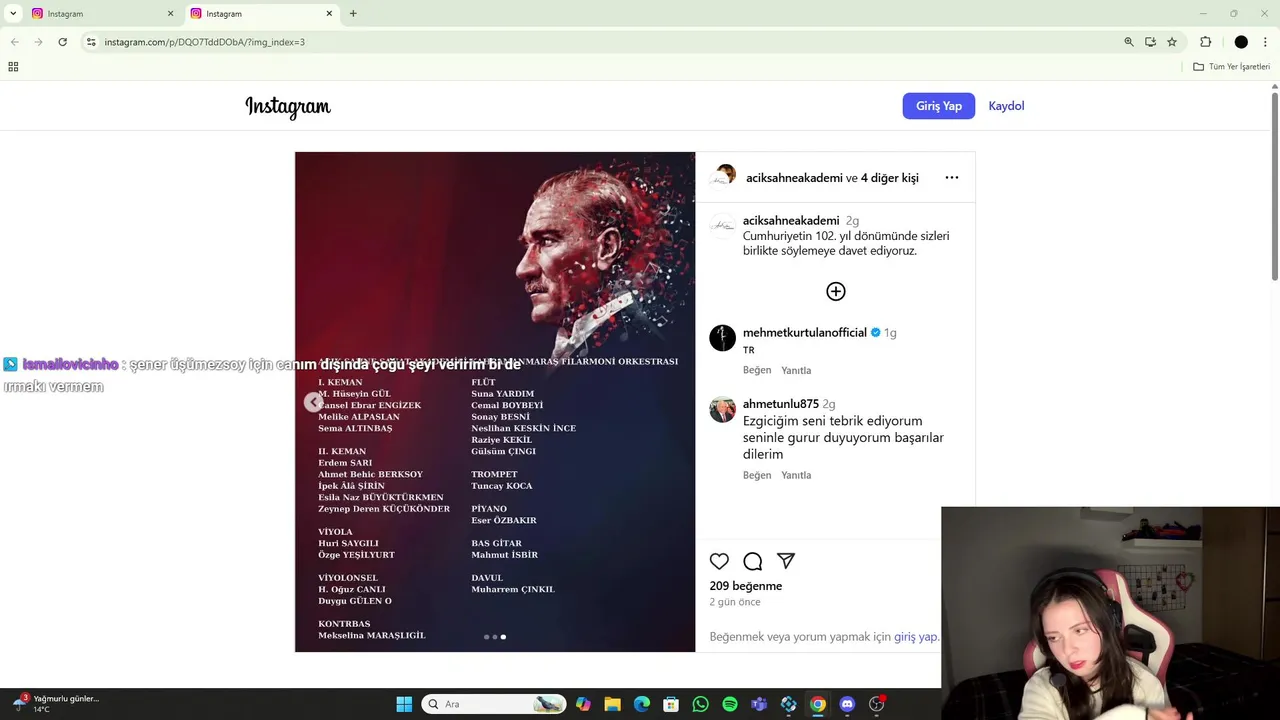Open Tüm Yer İşaretleri bookmarks folder

(1232, 67)
